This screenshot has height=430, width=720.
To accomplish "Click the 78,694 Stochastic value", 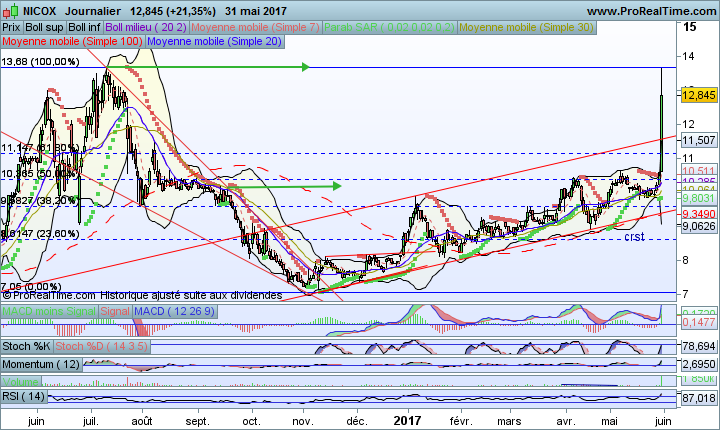I will click(698, 346).
